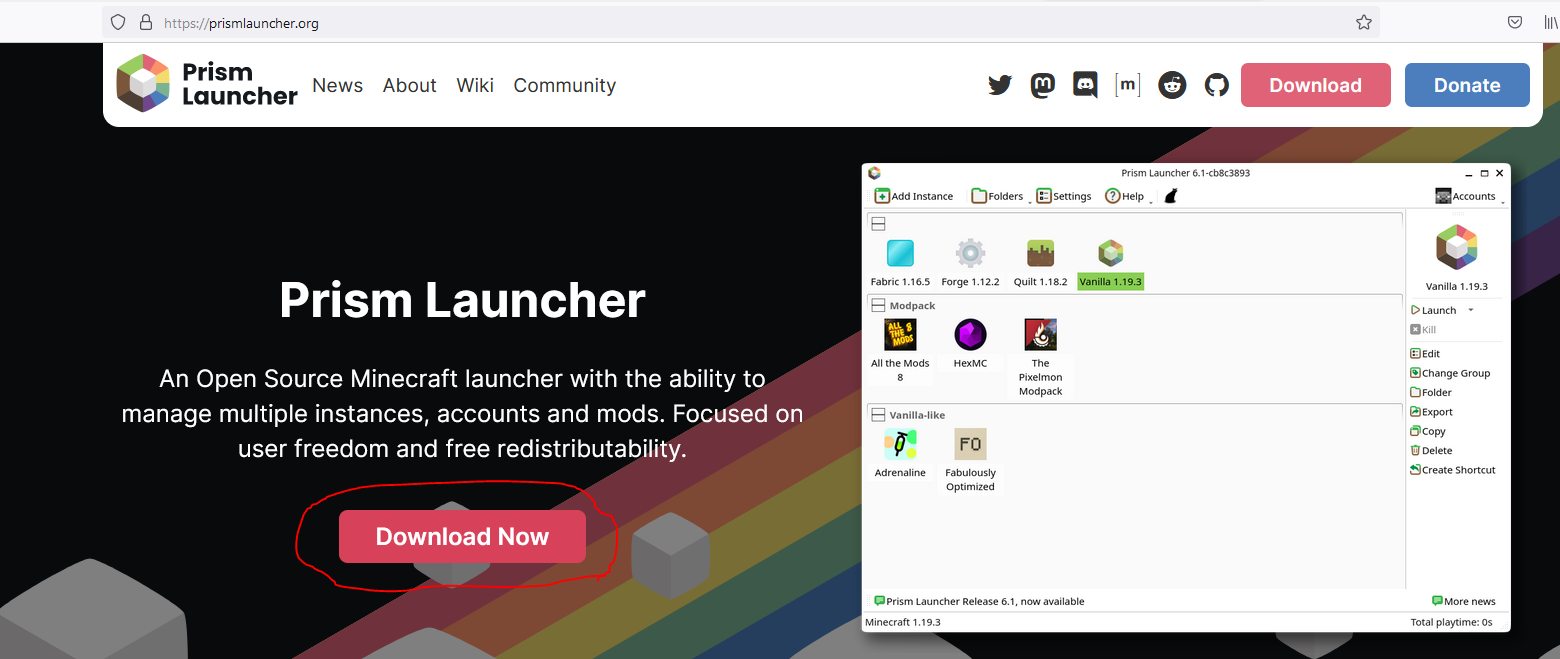
Task: Click the blue Donate button
Action: tap(1467, 85)
